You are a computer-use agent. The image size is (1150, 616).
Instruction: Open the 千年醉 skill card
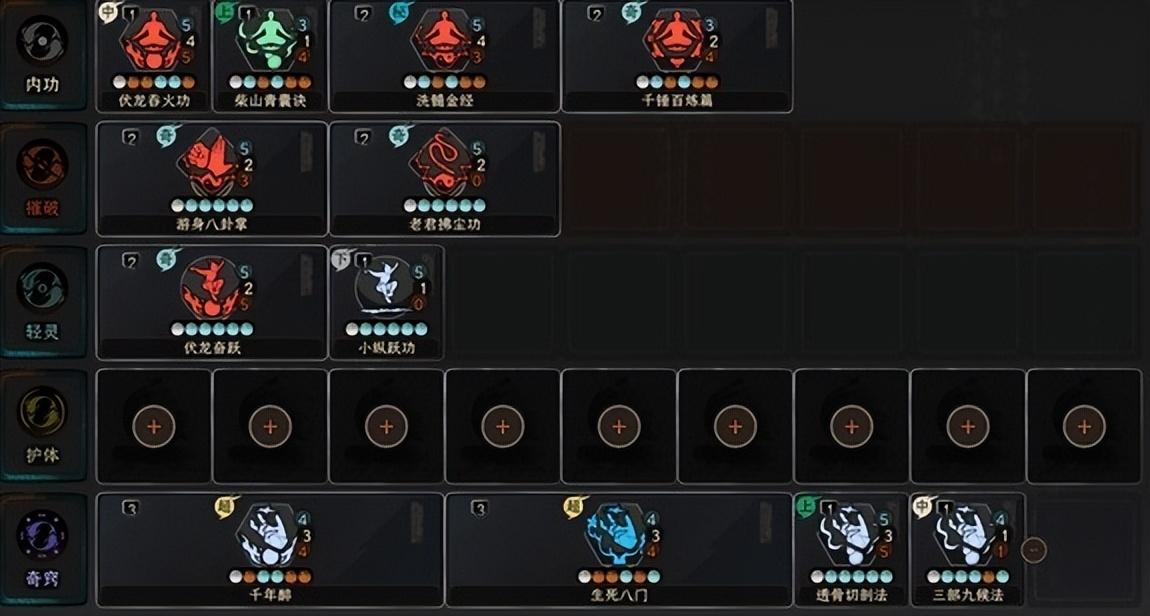pos(271,549)
